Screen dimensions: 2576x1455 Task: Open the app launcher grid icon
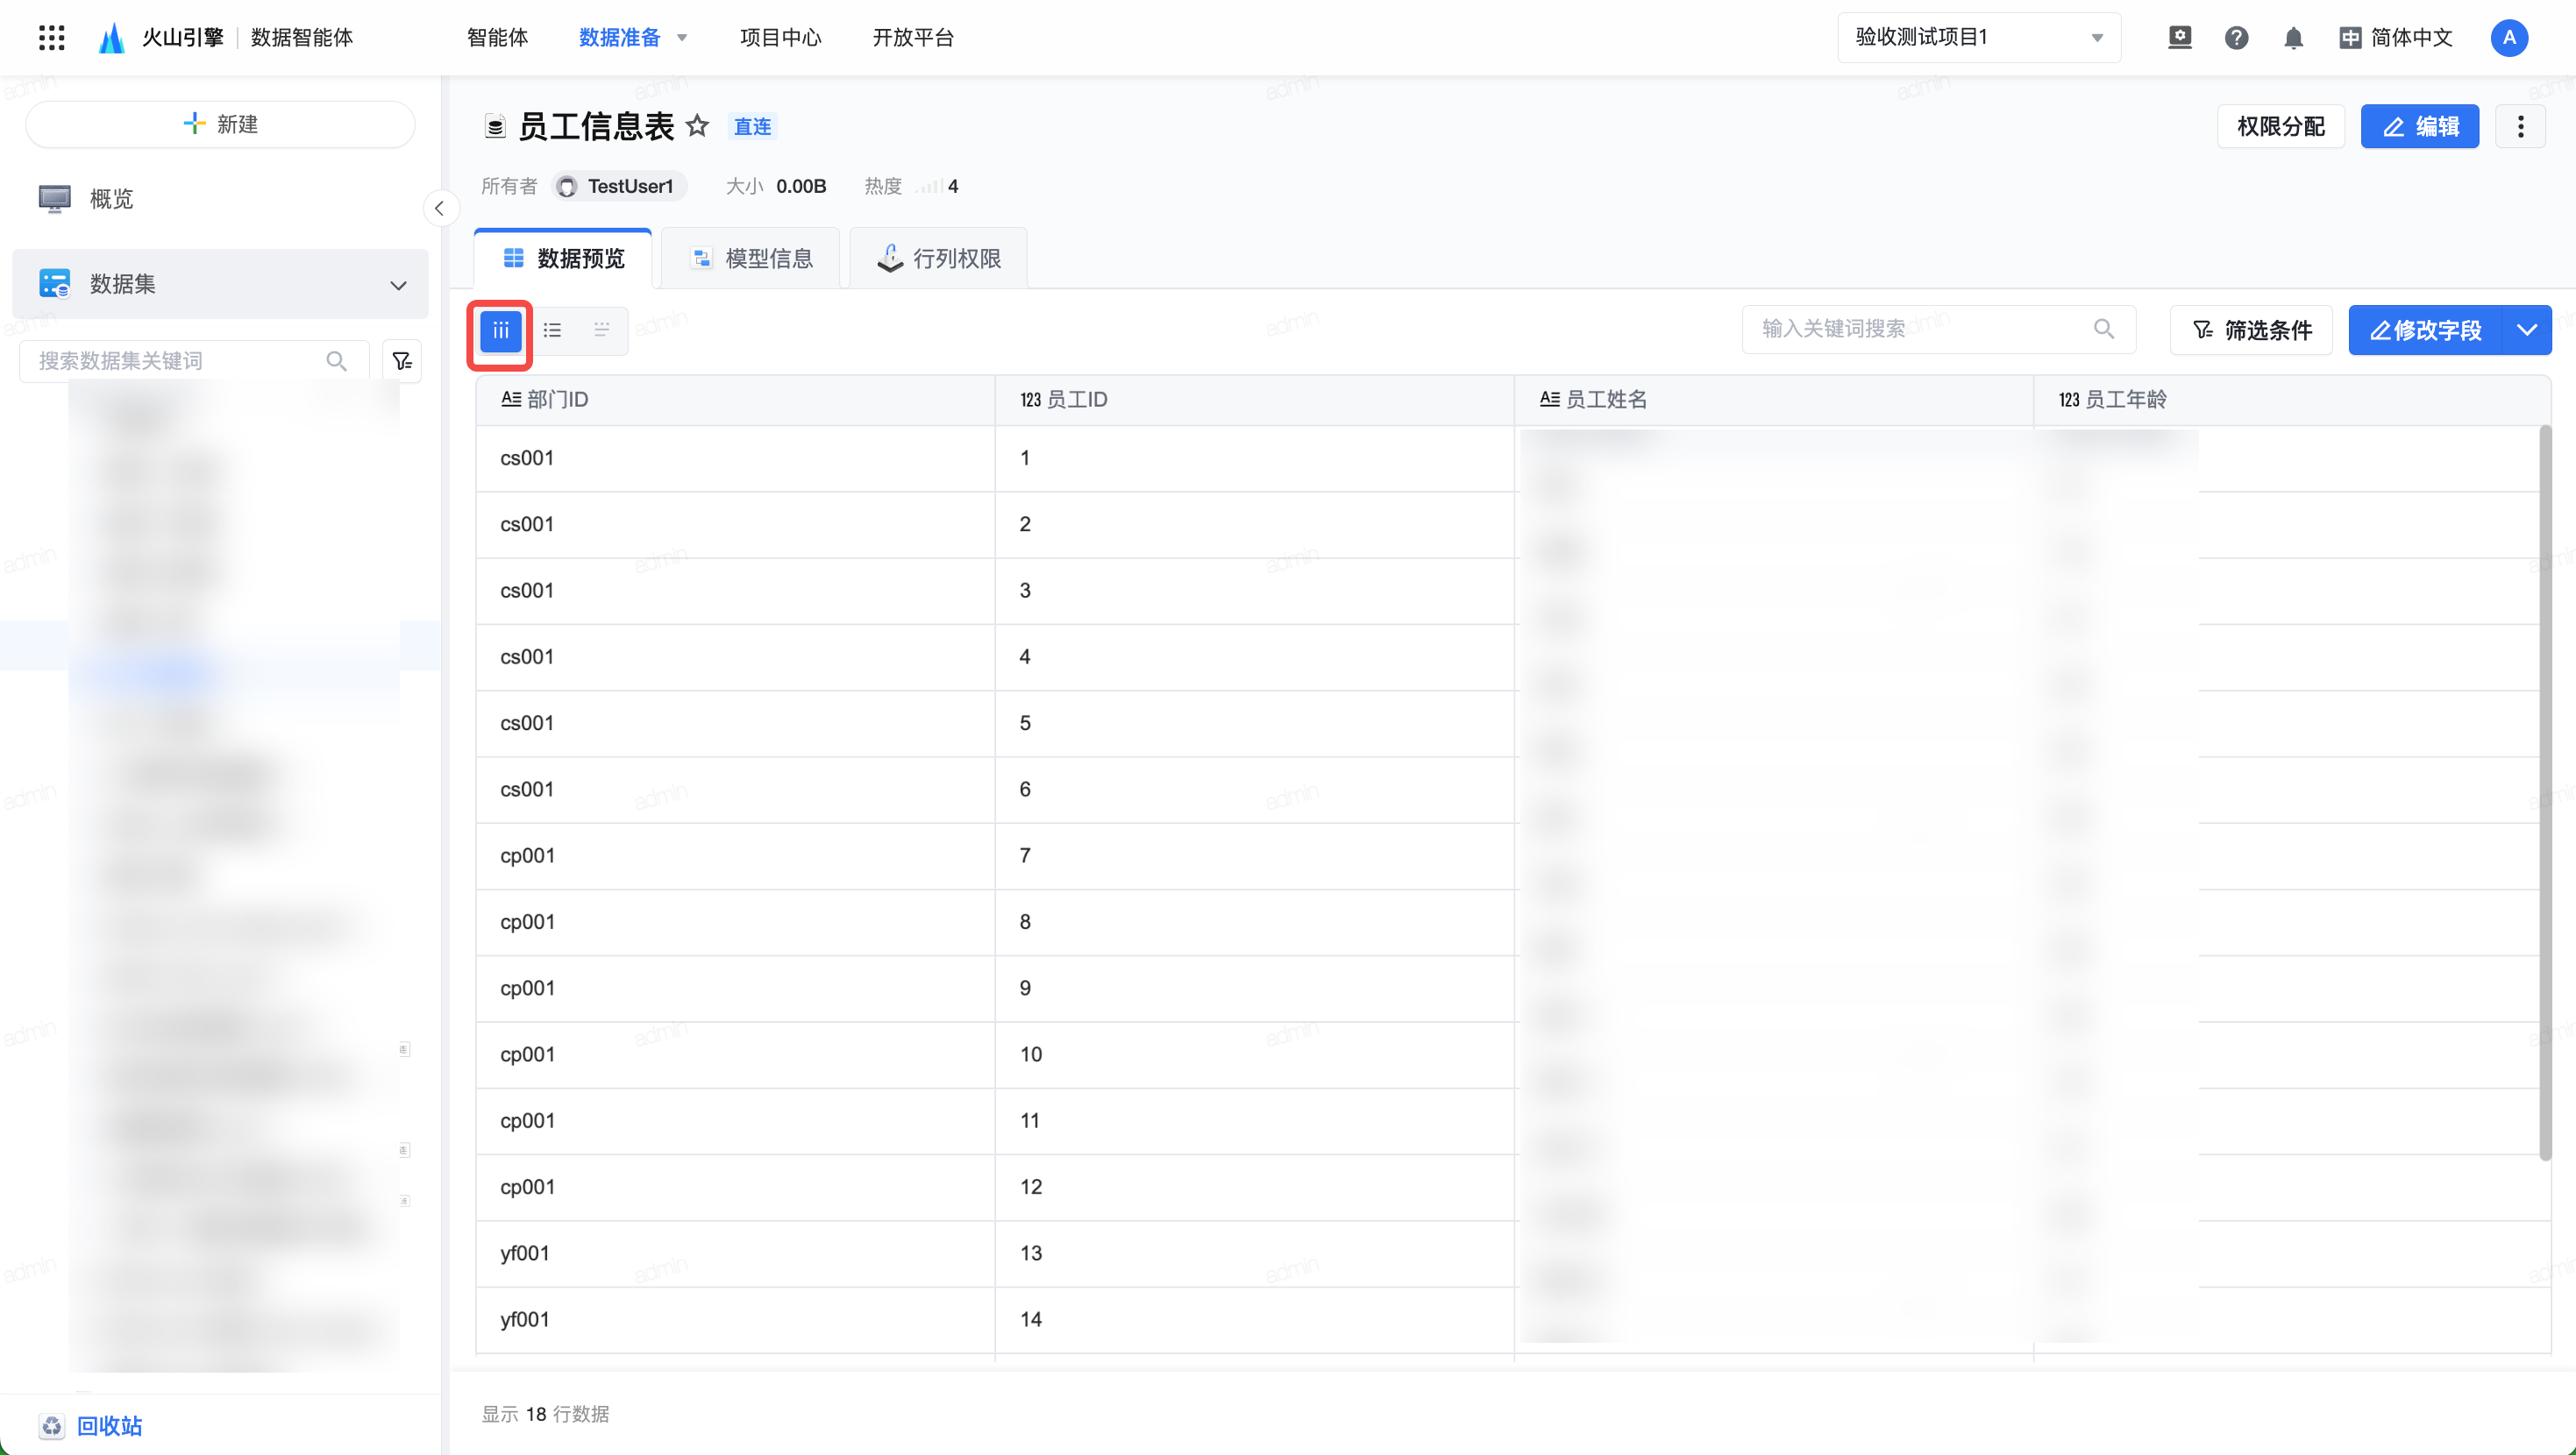51,38
